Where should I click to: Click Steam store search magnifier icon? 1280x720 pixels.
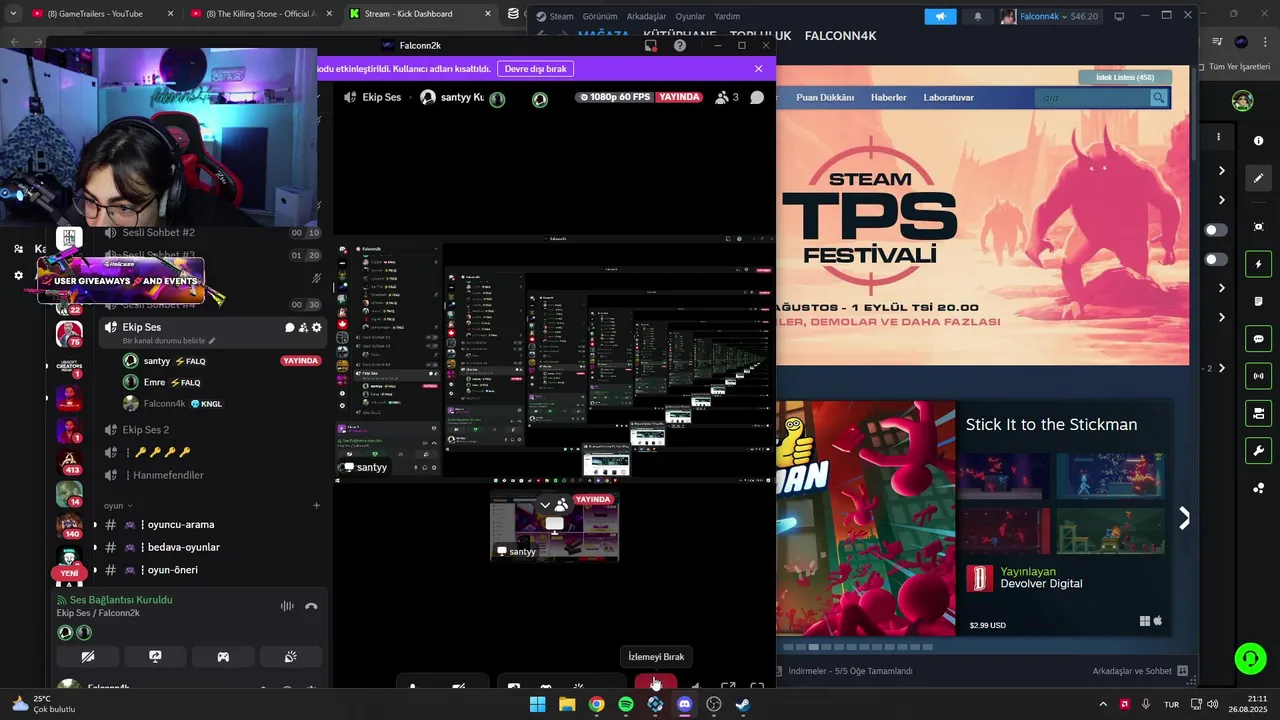(1158, 97)
